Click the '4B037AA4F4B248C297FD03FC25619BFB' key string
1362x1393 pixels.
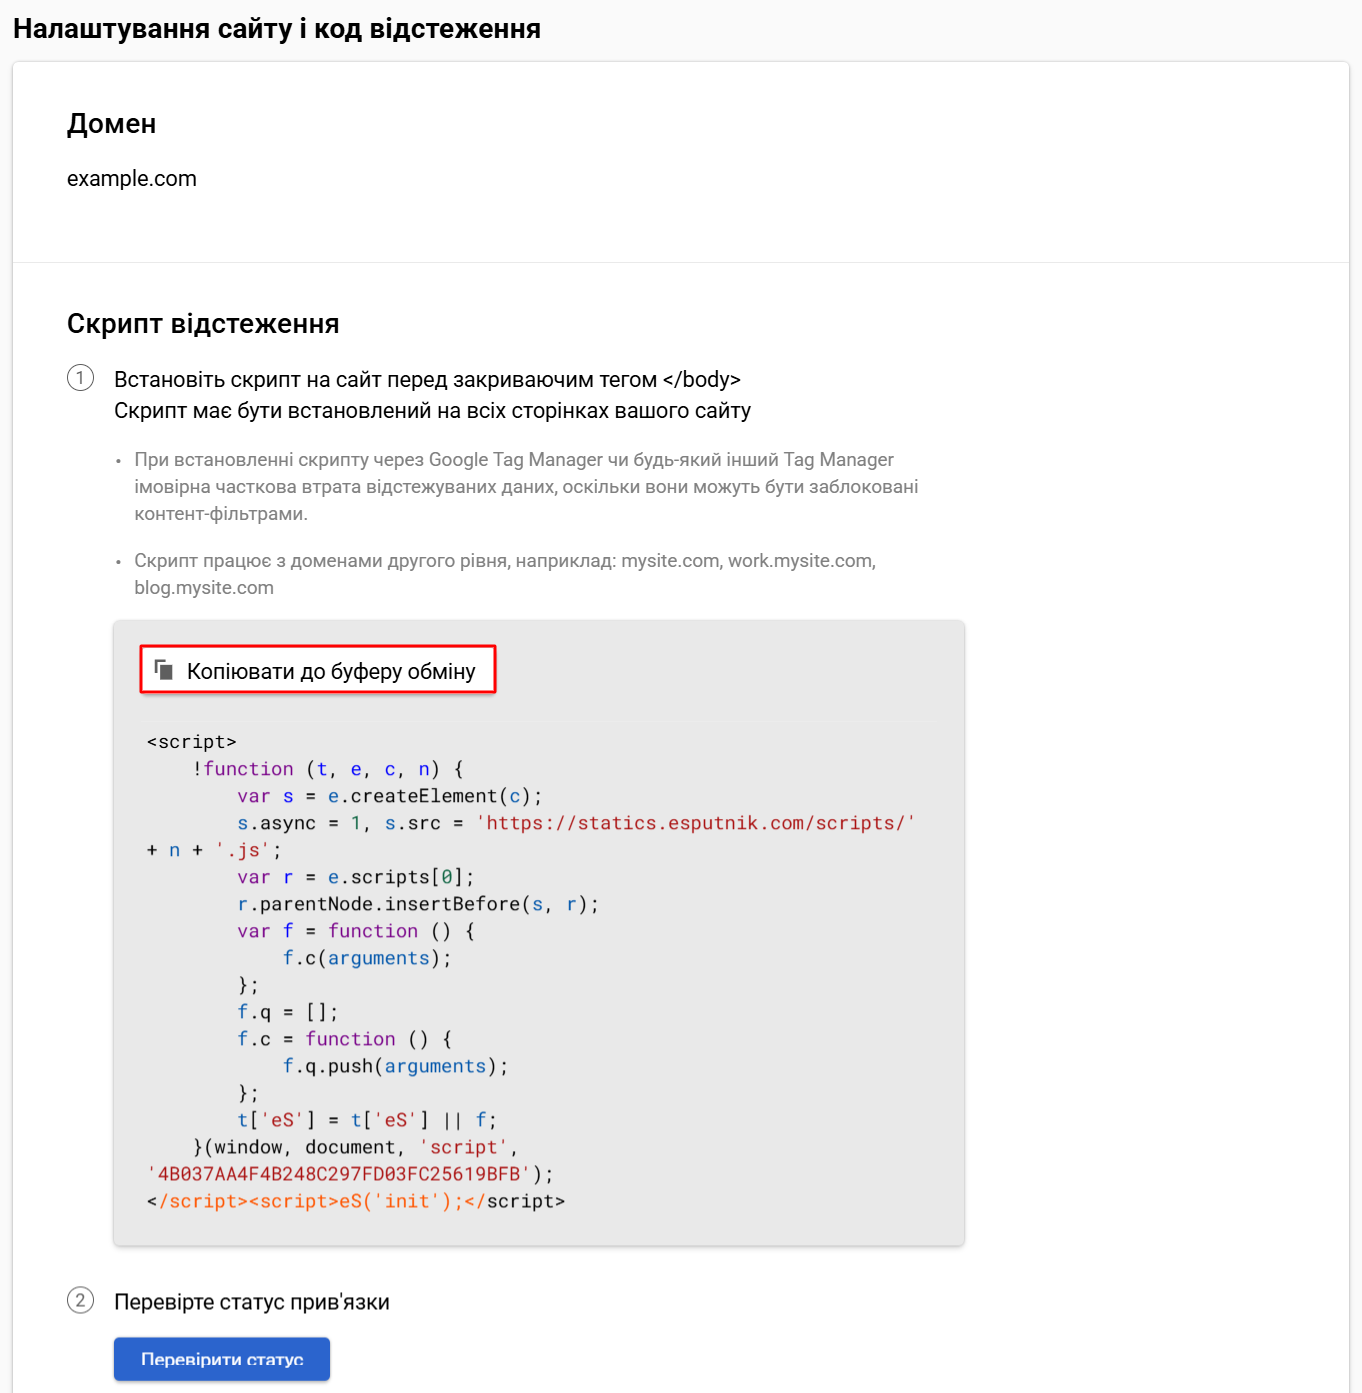339,1174
